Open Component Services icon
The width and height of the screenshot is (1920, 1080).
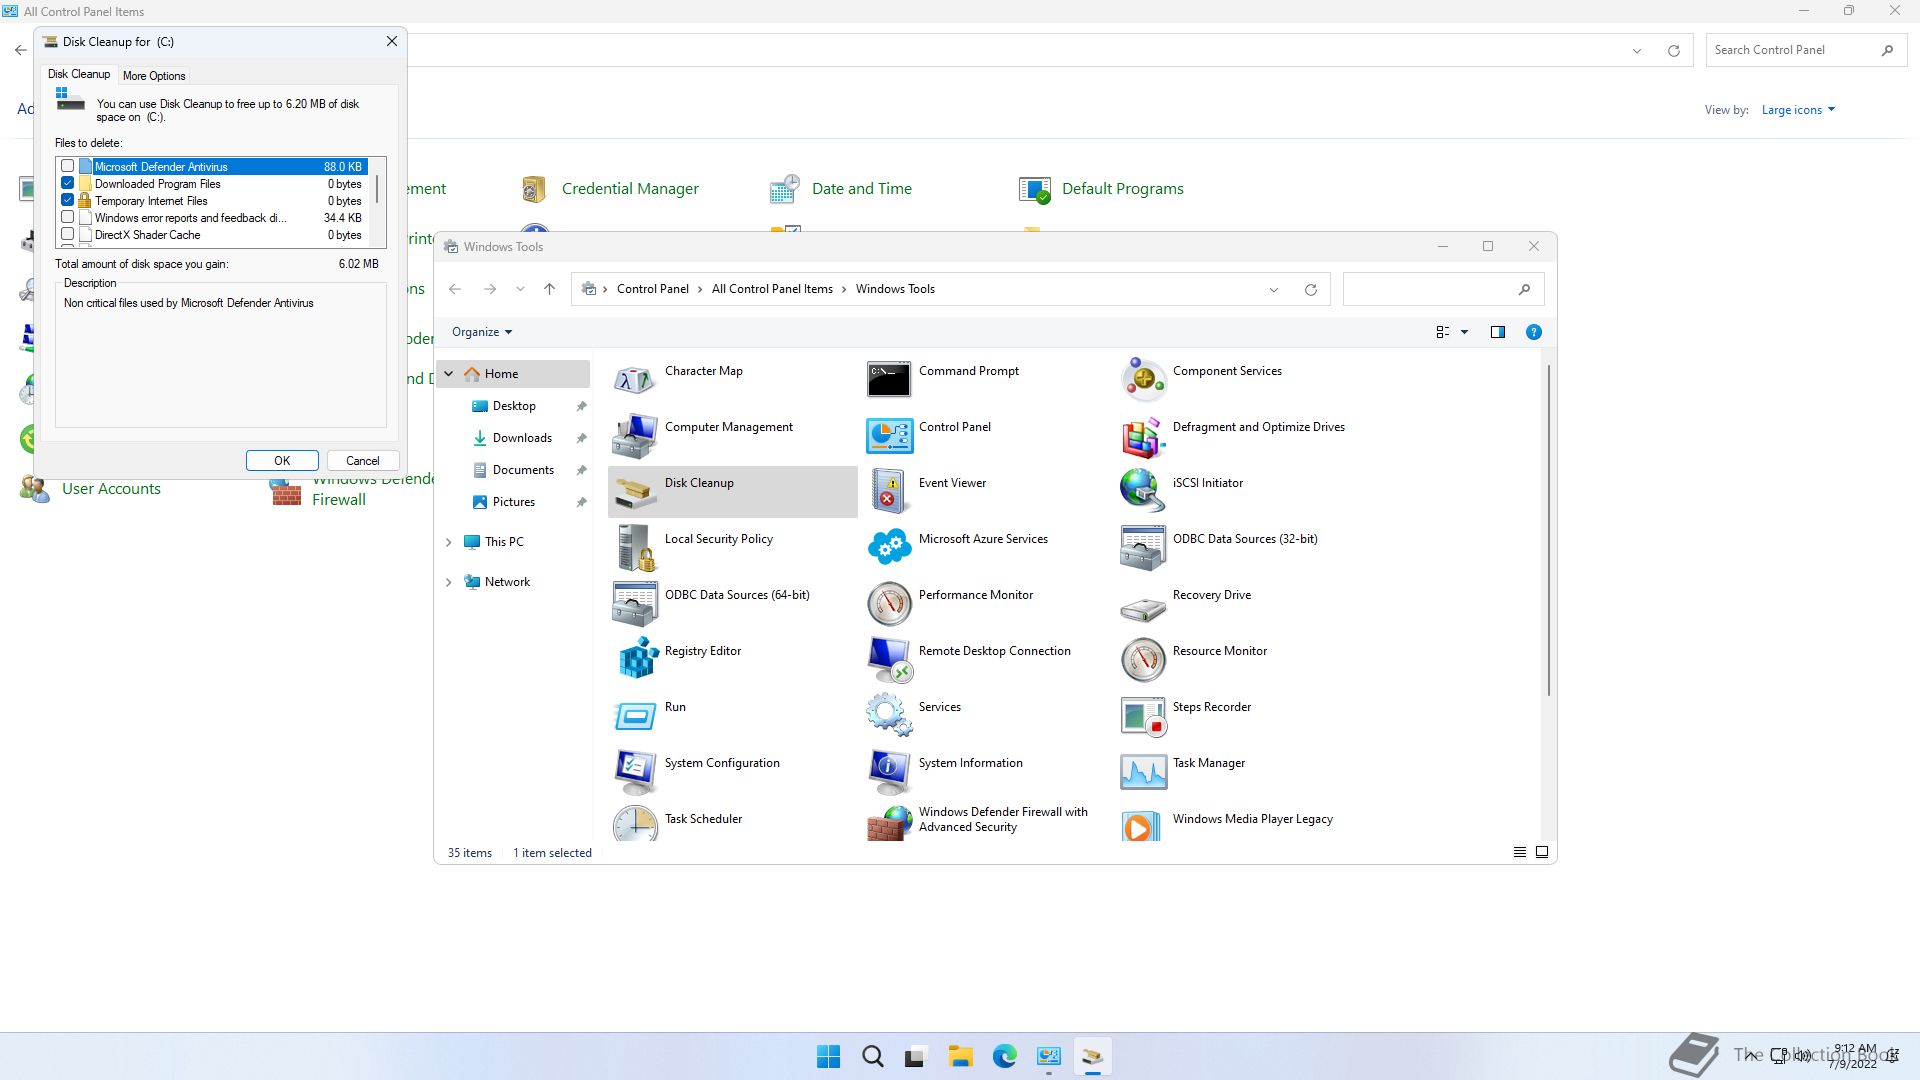click(x=1143, y=380)
